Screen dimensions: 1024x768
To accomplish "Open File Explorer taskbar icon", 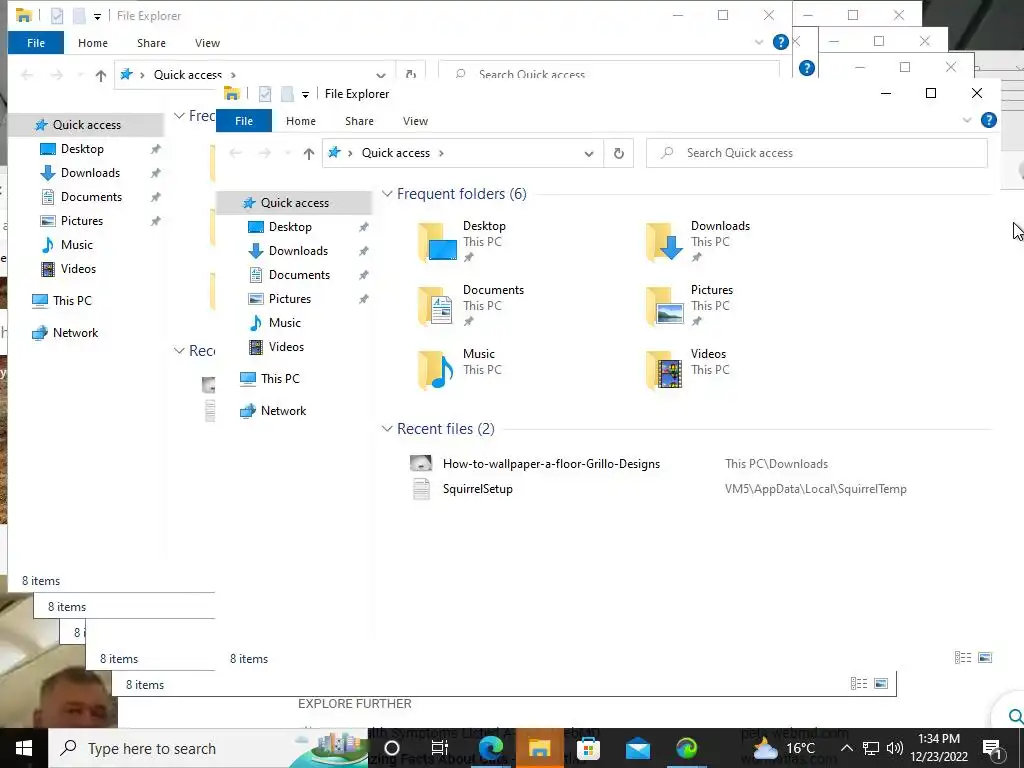I will point(539,748).
